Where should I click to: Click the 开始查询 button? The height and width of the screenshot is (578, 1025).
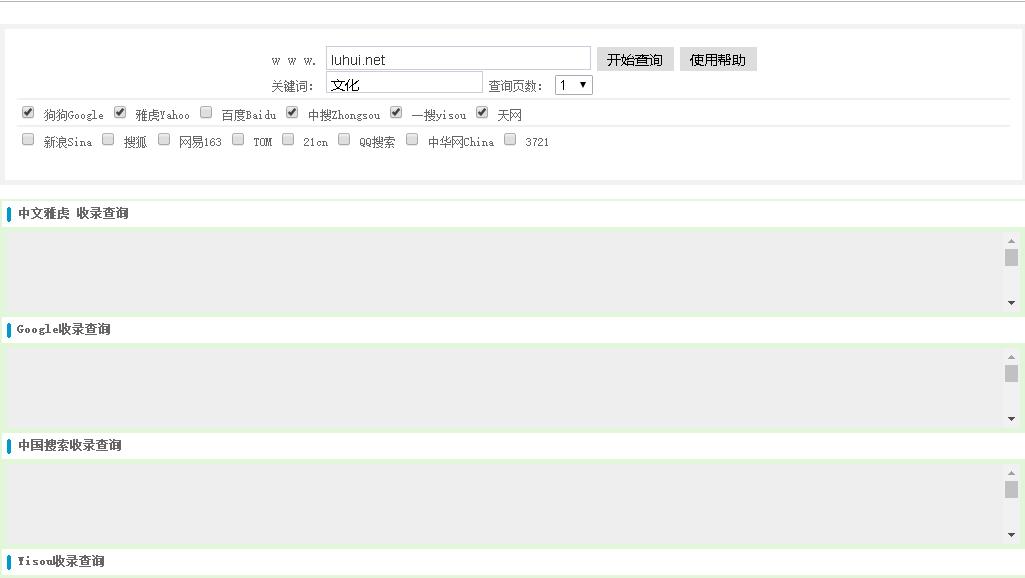click(635, 60)
